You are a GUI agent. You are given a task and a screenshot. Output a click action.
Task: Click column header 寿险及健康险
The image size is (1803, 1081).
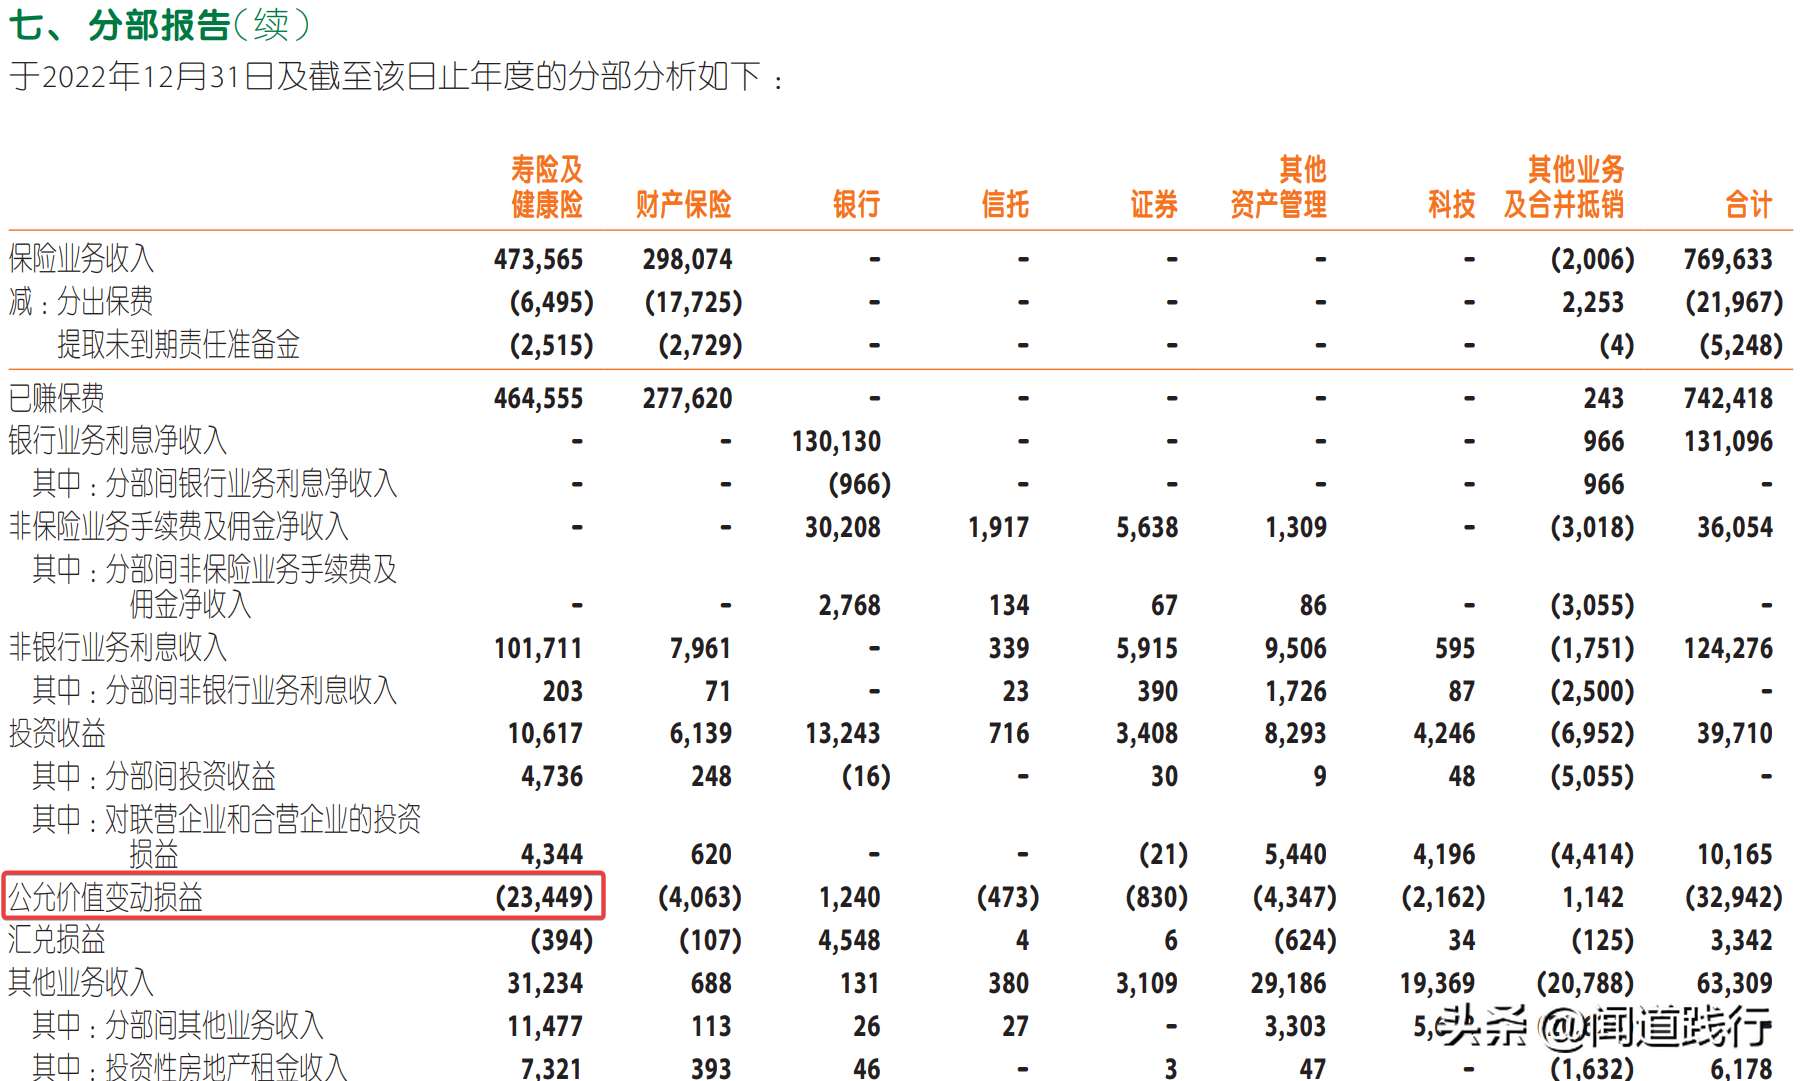(x=546, y=186)
